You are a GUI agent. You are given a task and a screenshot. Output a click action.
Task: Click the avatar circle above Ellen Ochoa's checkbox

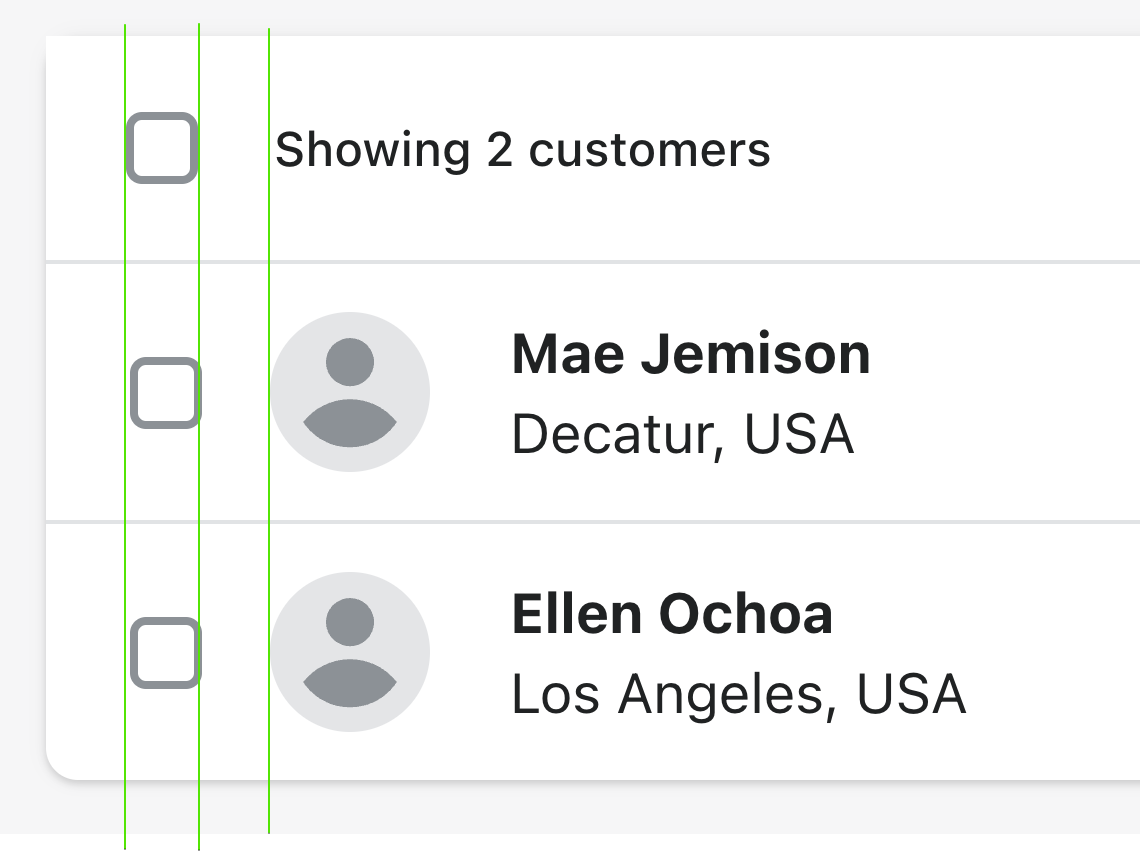pyautogui.click(x=350, y=651)
